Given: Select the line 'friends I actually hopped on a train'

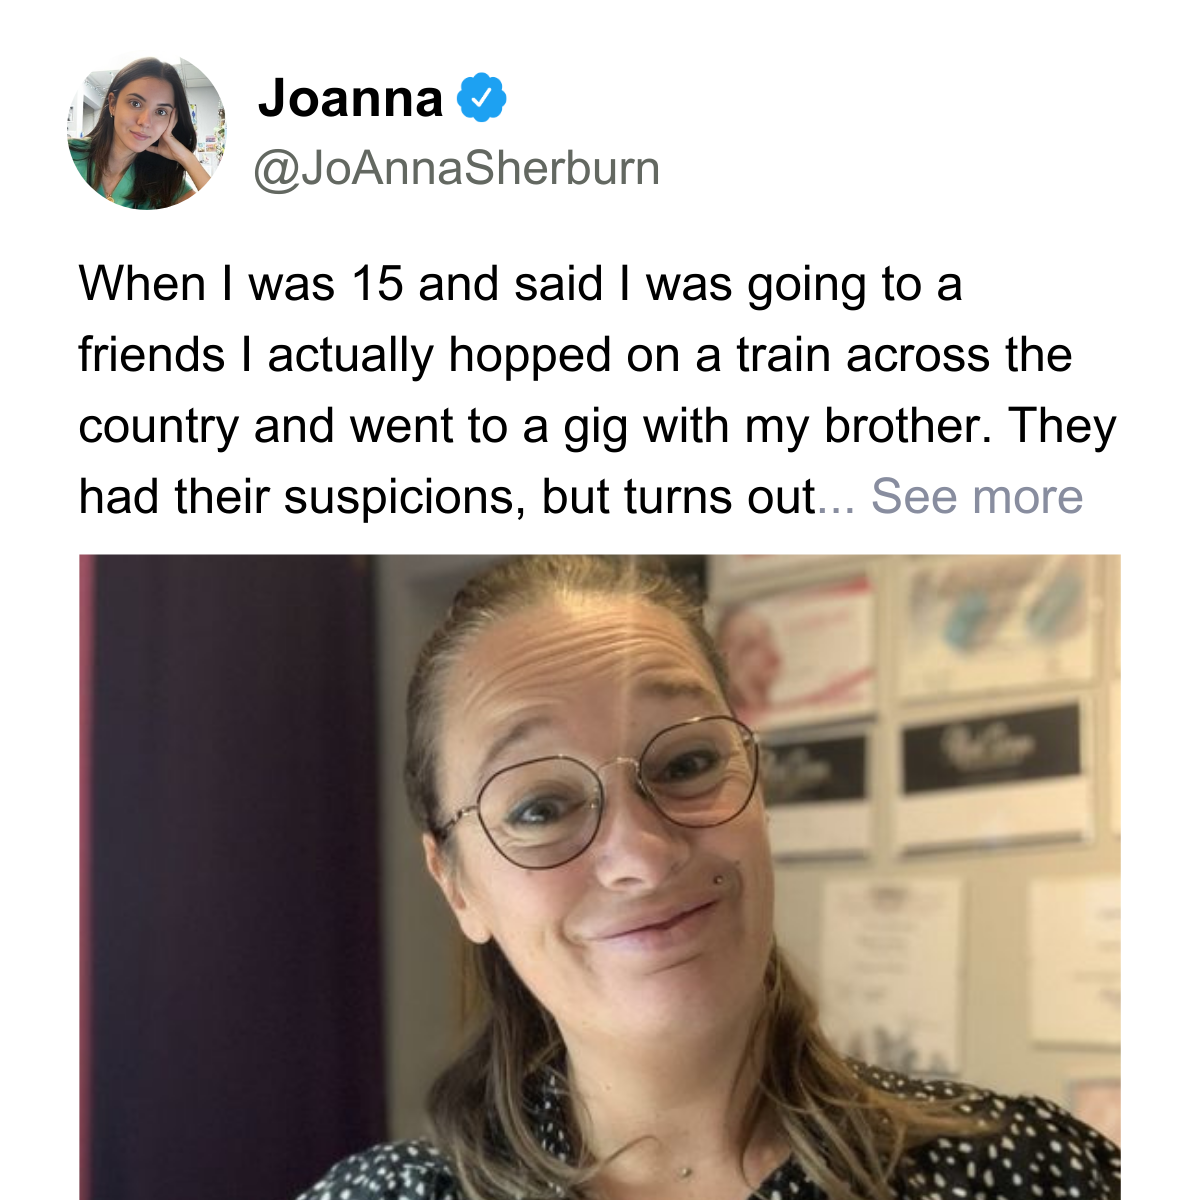Looking at the screenshot, I should click(x=575, y=355).
